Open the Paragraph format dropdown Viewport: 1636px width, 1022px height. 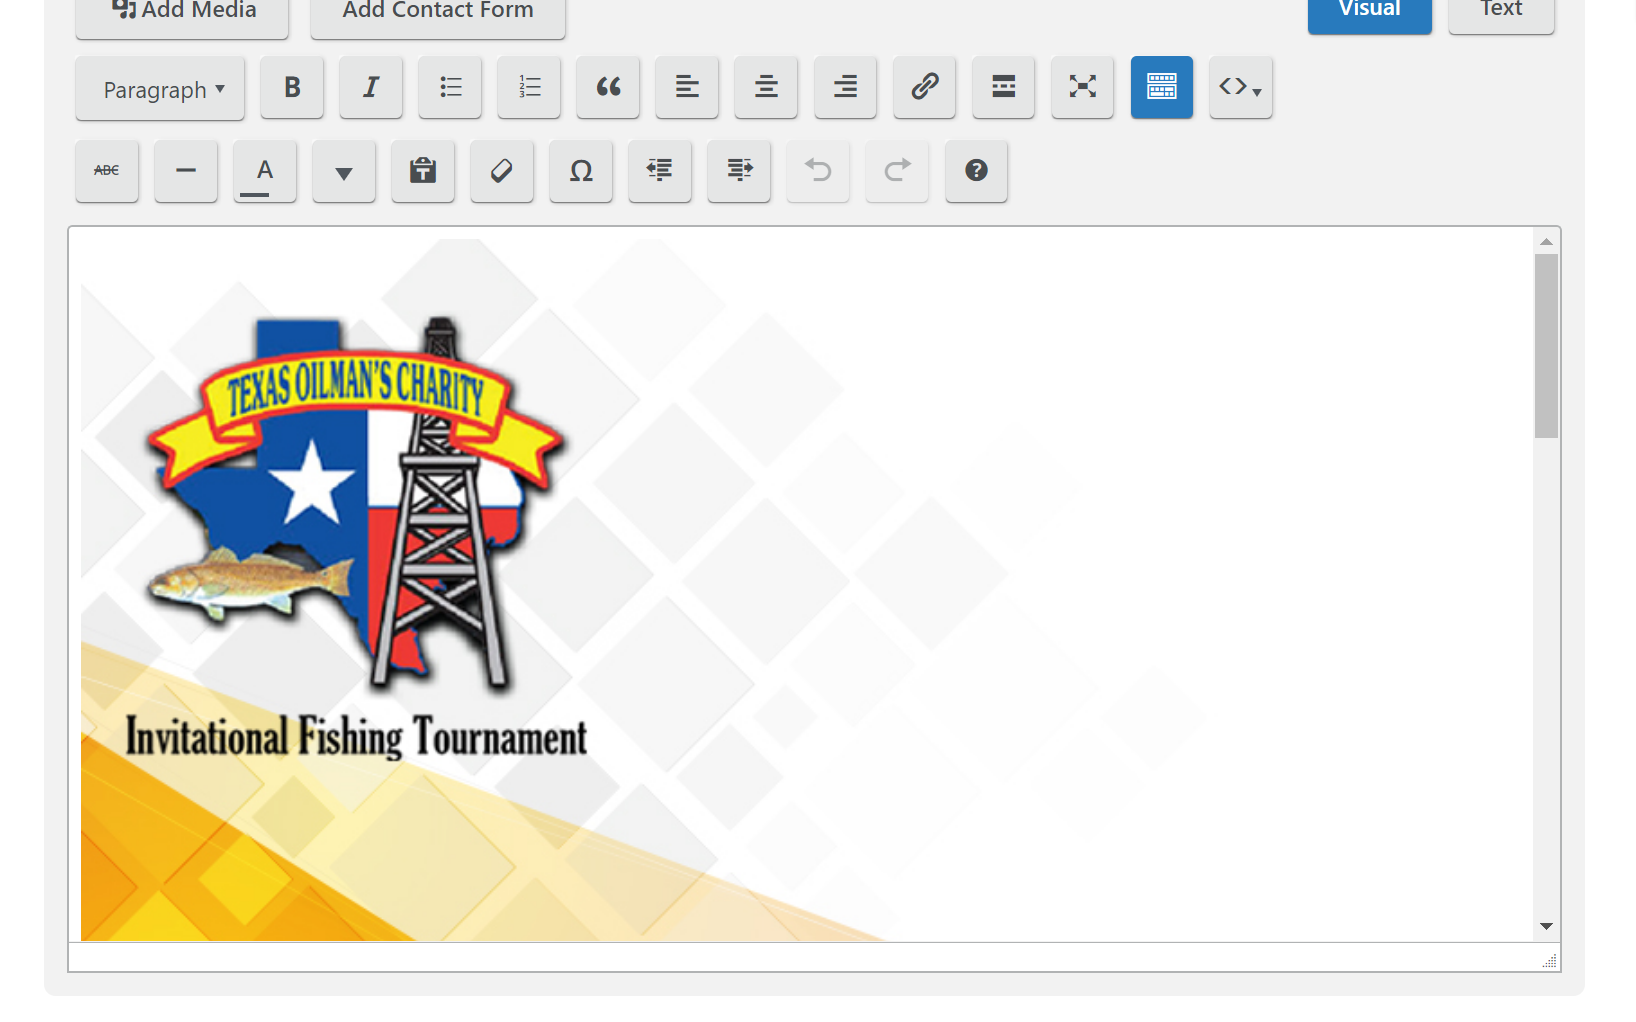[x=160, y=88]
